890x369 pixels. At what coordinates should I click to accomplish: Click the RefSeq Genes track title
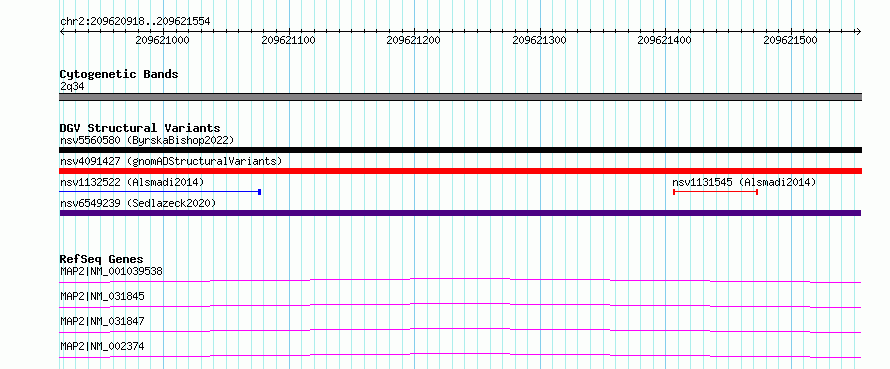click(101, 259)
